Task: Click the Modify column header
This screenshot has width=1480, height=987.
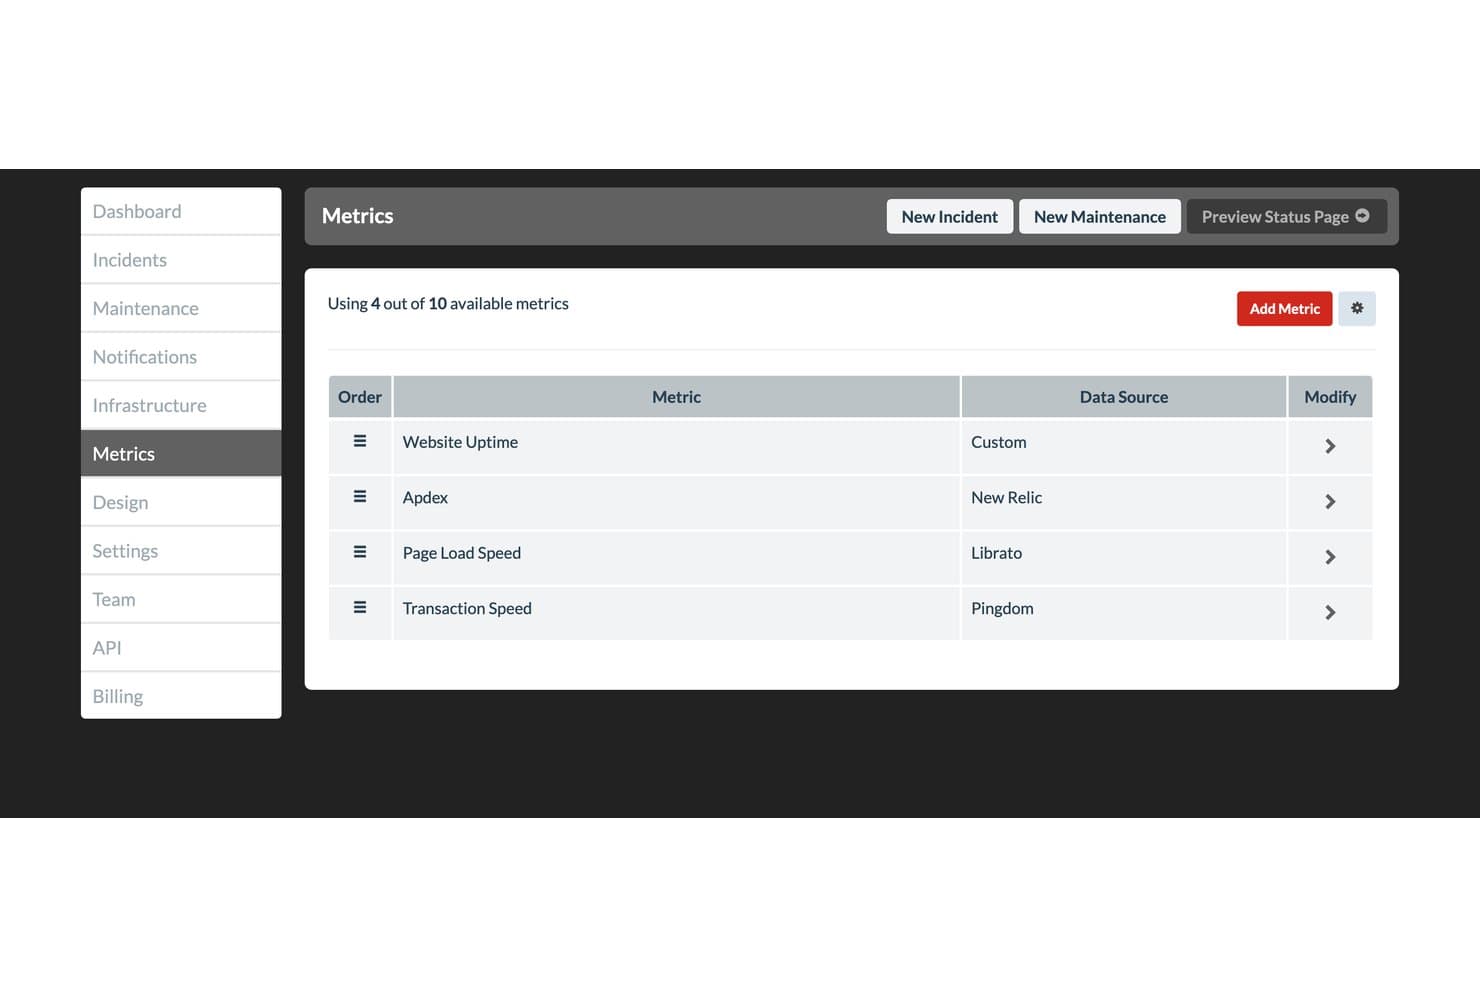Action: tap(1330, 397)
